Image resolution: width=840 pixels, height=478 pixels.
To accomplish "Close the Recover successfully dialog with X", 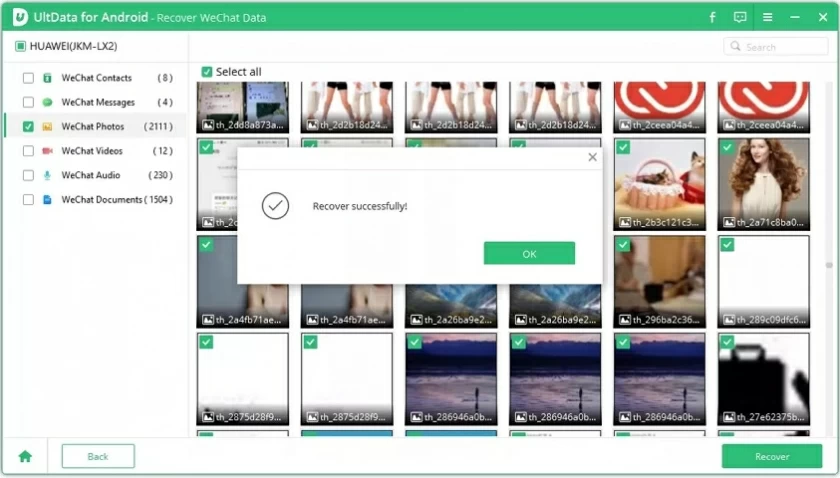I will click(592, 157).
